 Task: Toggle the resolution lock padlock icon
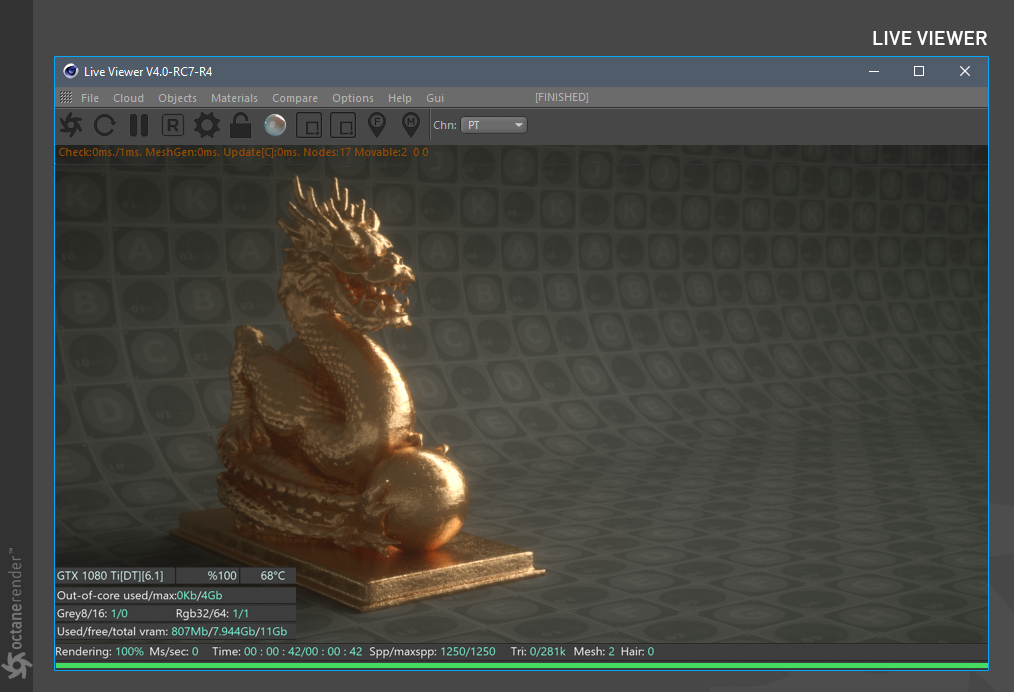pos(240,125)
